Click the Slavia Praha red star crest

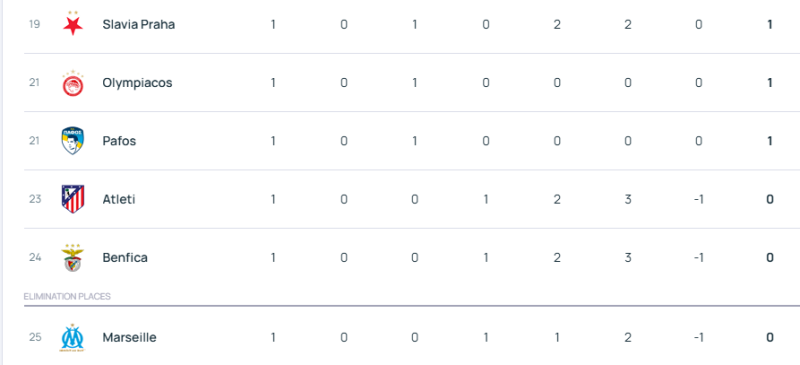coord(73,23)
